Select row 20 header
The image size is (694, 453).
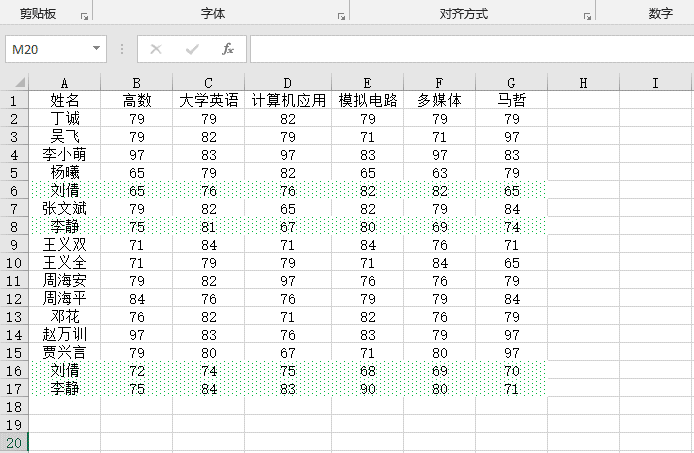pyautogui.click(x=14, y=443)
